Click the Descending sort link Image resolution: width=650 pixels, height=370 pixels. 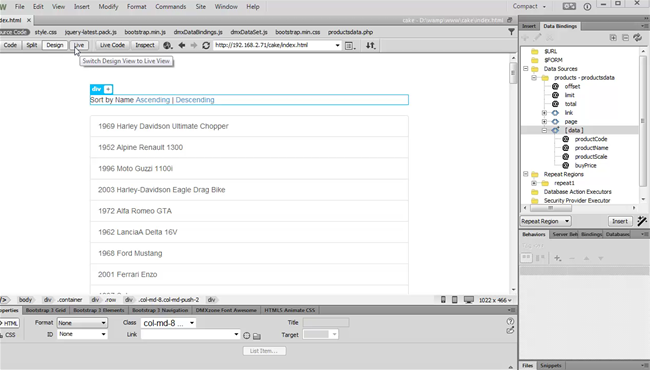(x=195, y=100)
